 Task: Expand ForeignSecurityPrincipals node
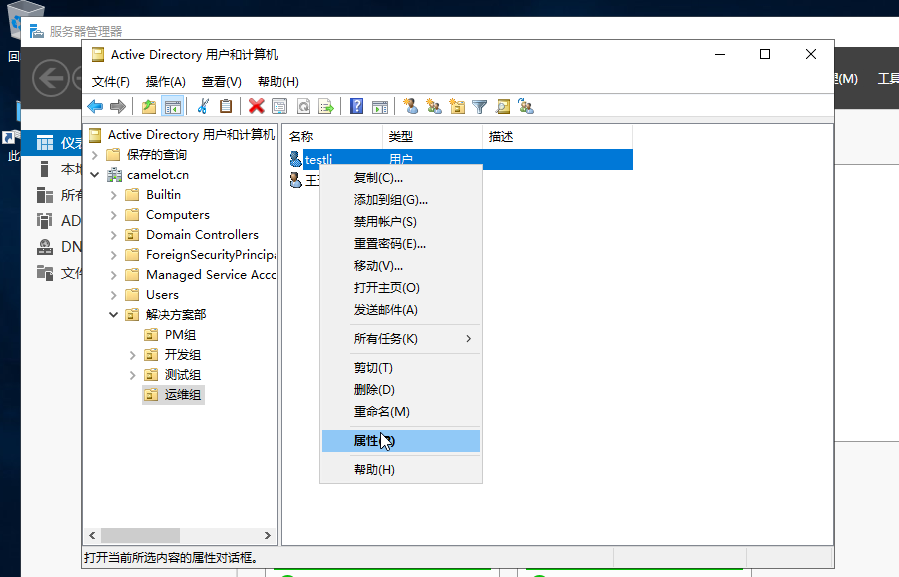114,255
